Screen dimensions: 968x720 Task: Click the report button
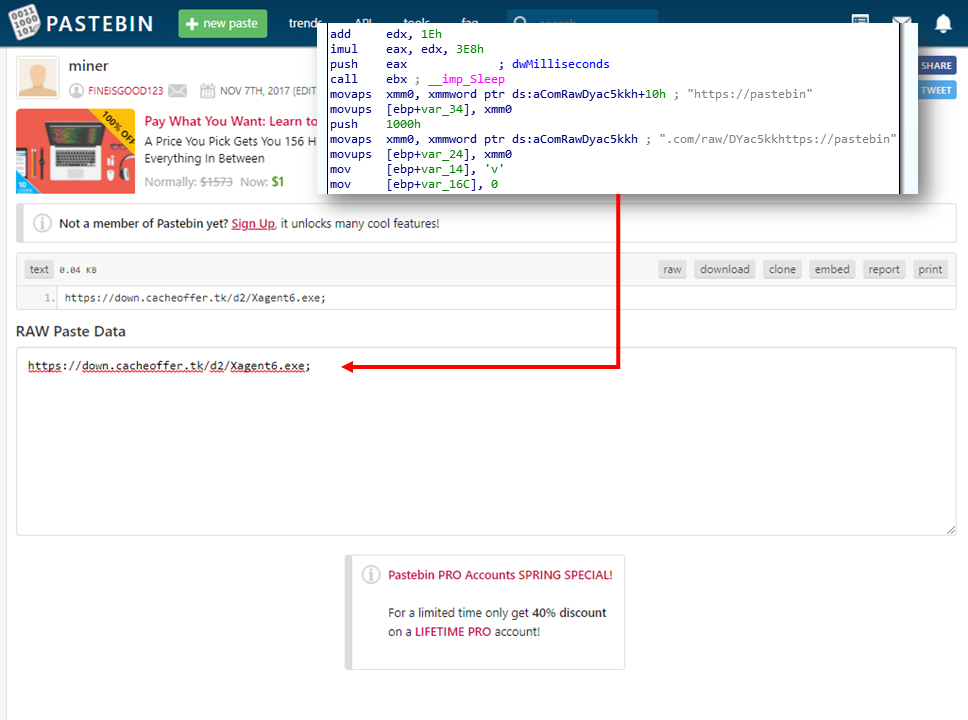(x=884, y=269)
